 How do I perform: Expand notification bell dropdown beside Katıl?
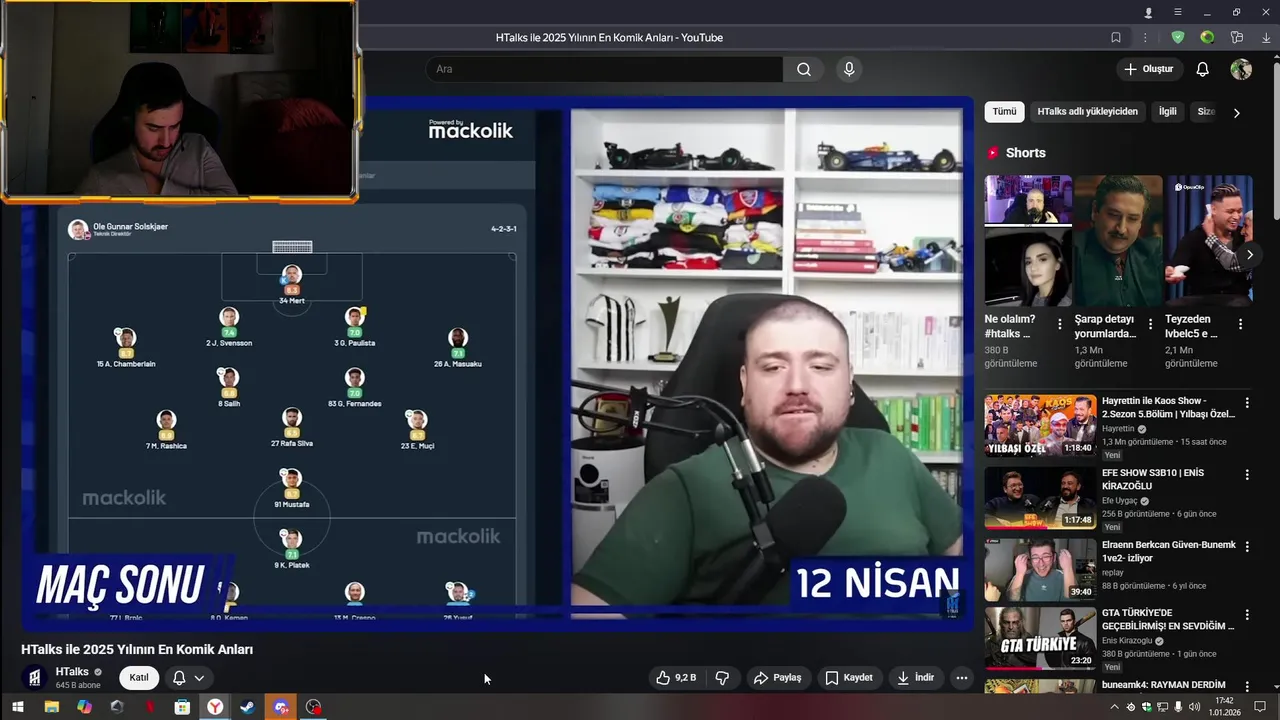[x=188, y=678]
